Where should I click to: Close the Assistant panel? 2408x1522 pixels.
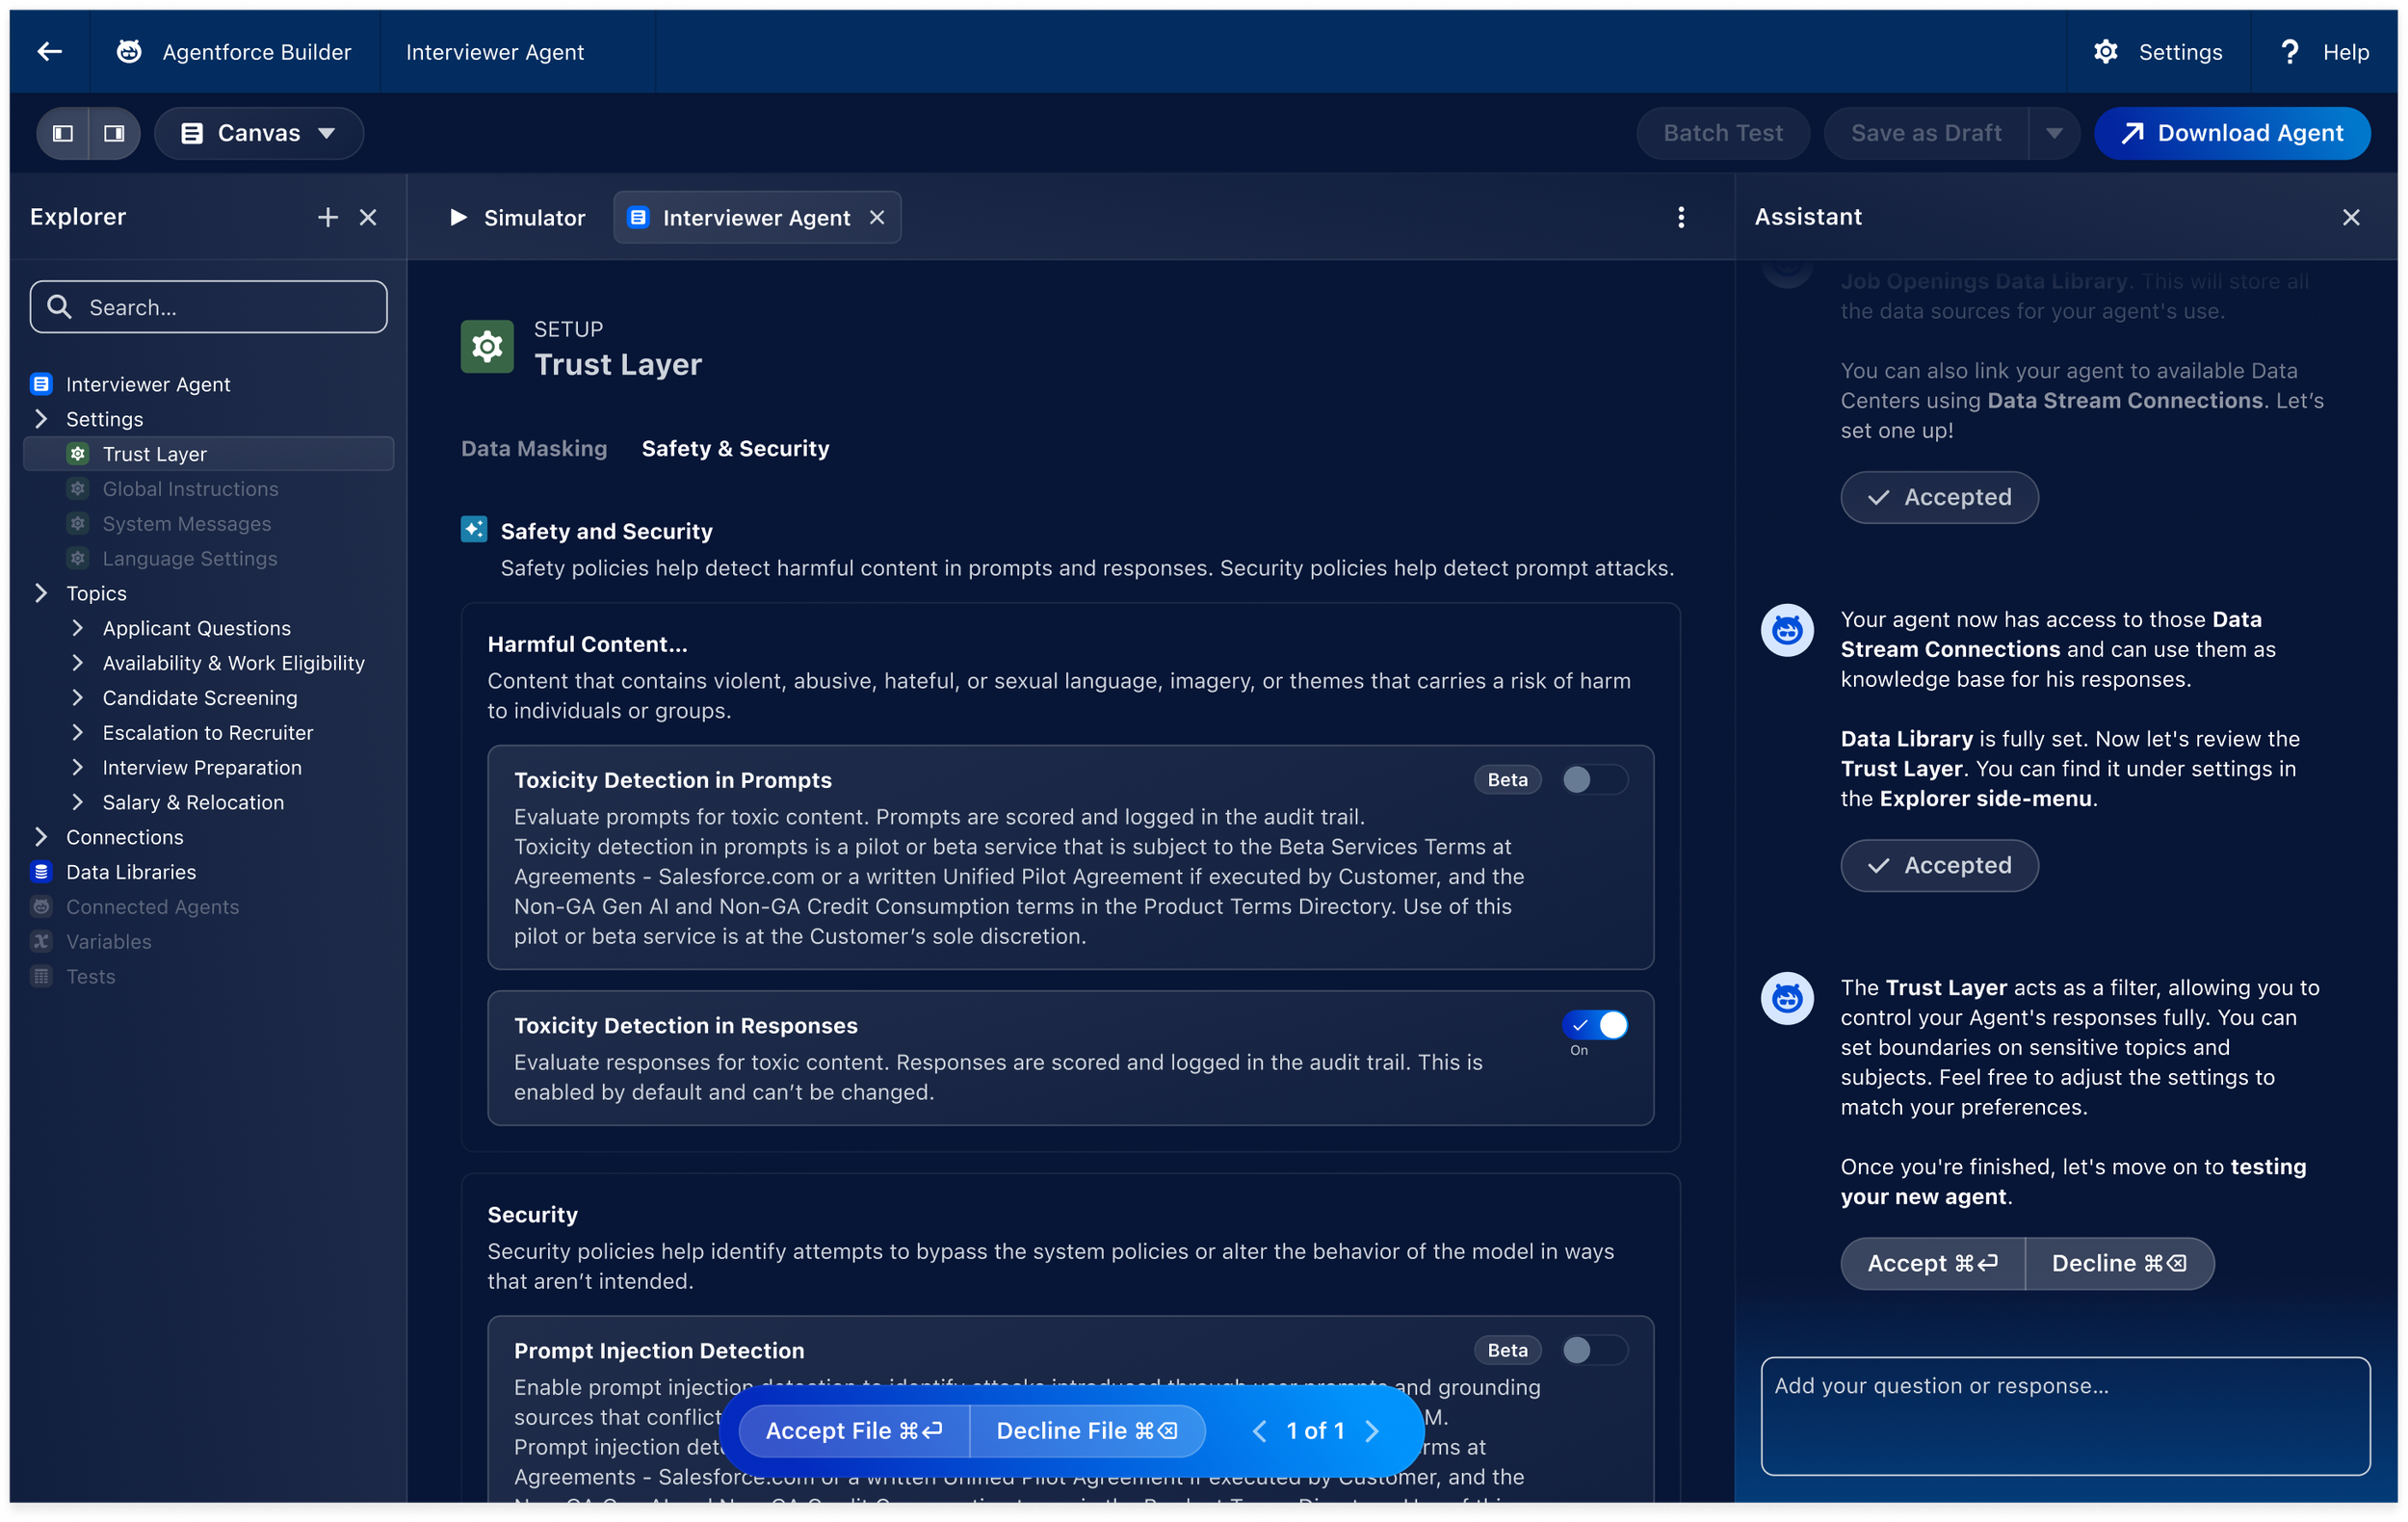[x=2351, y=217]
